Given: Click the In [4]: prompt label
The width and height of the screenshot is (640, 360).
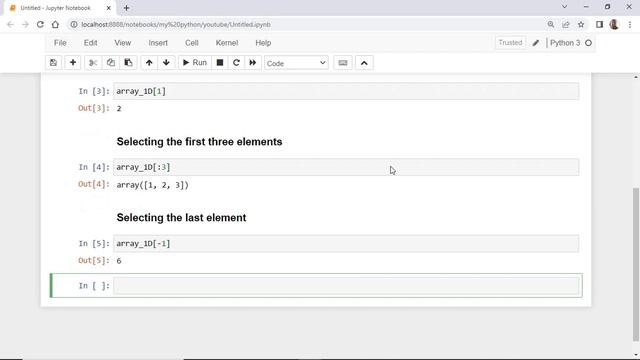Looking at the screenshot, I should click(x=94, y=167).
